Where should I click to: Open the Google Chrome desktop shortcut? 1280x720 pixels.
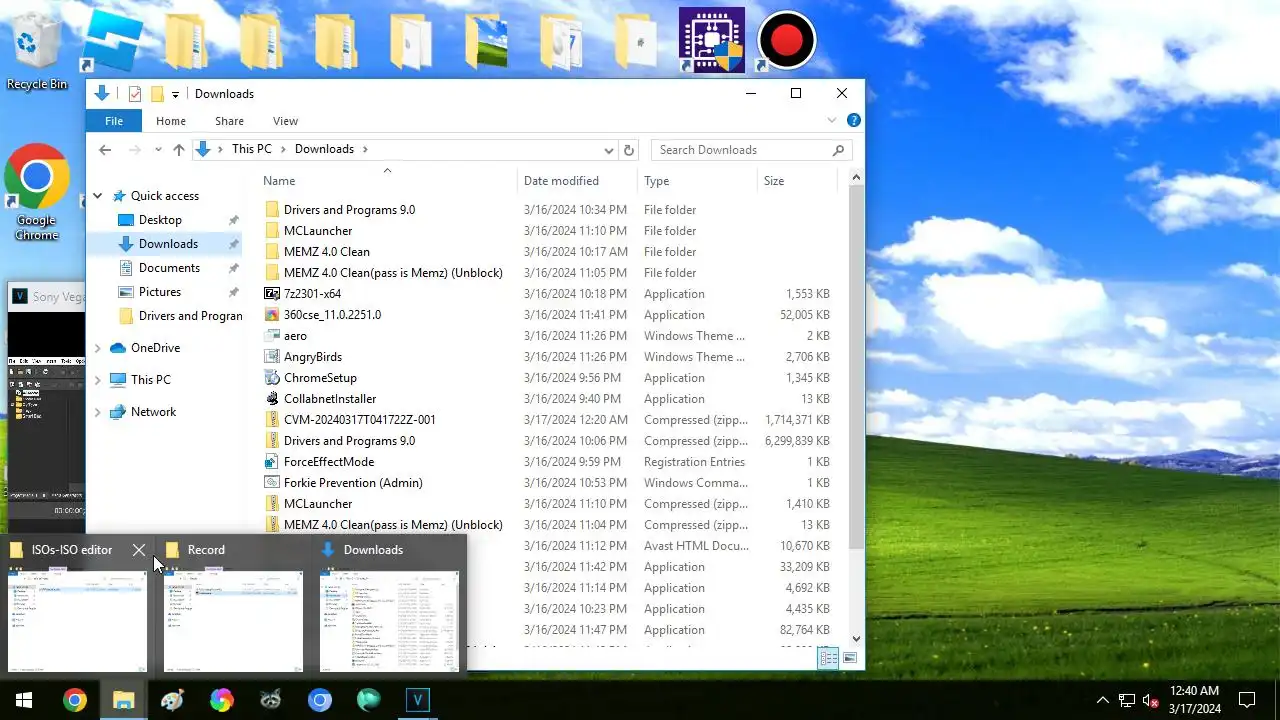click(x=36, y=193)
